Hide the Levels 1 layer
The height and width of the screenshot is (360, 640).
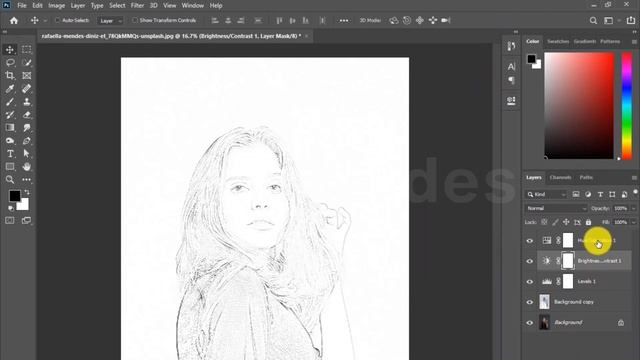(x=530, y=282)
